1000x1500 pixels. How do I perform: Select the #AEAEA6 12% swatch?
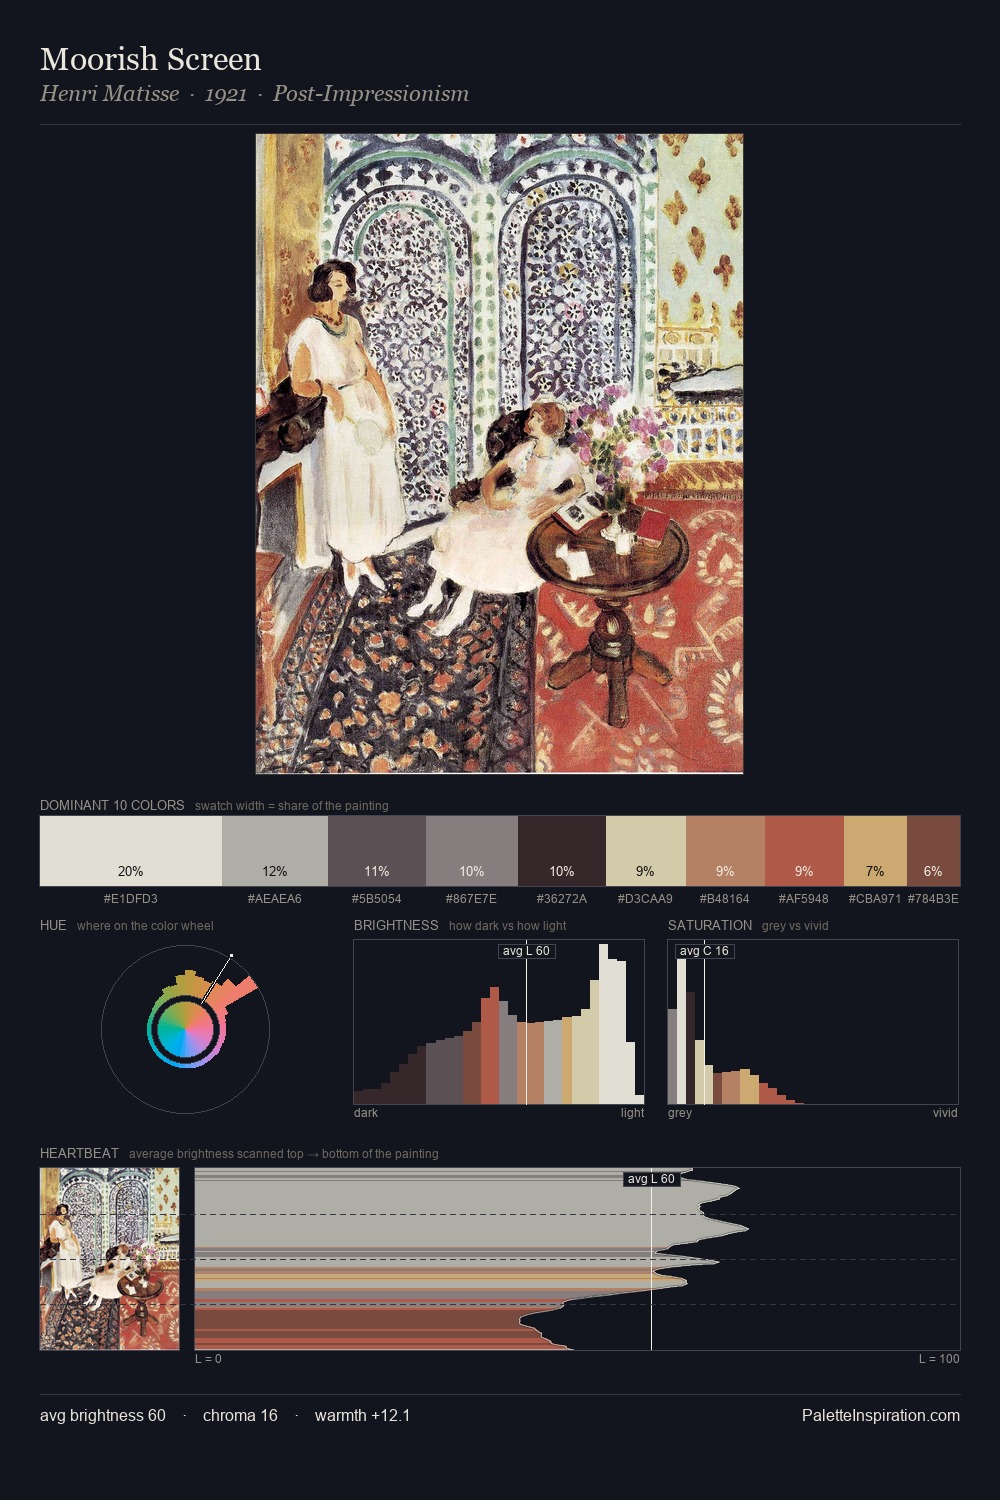click(275, 851)
